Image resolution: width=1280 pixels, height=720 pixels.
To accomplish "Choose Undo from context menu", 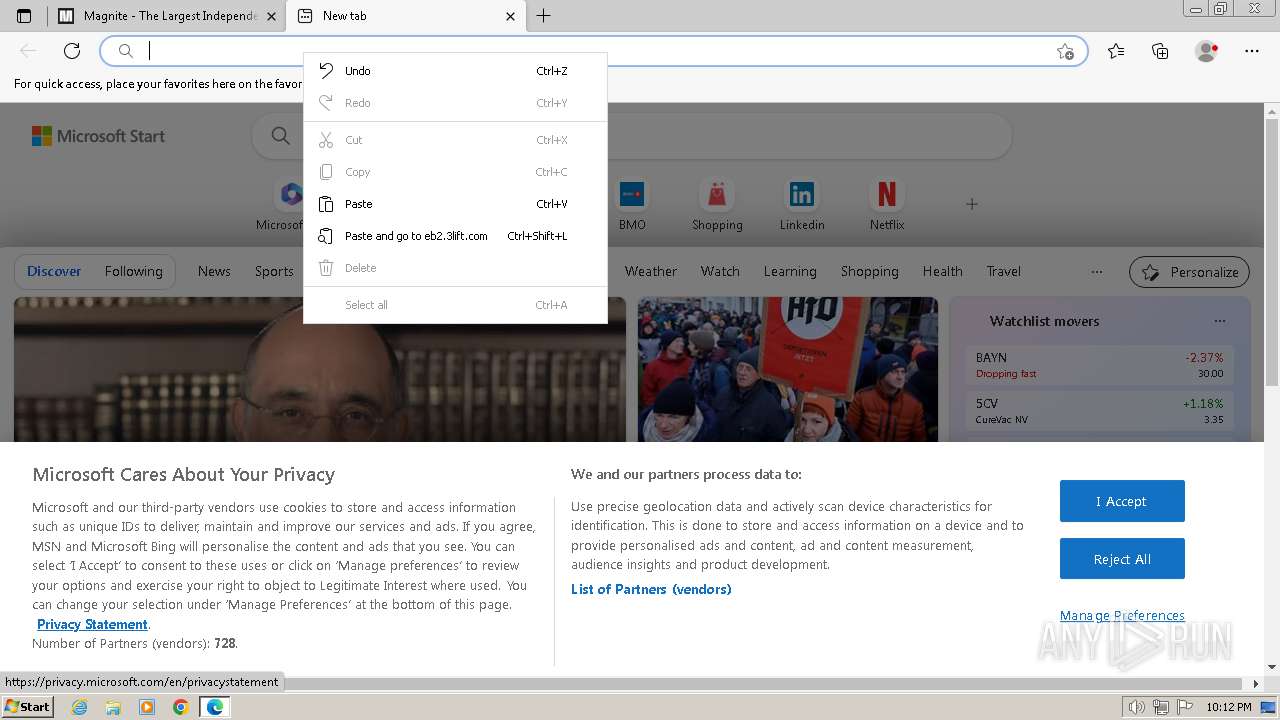I will [455, 71].
